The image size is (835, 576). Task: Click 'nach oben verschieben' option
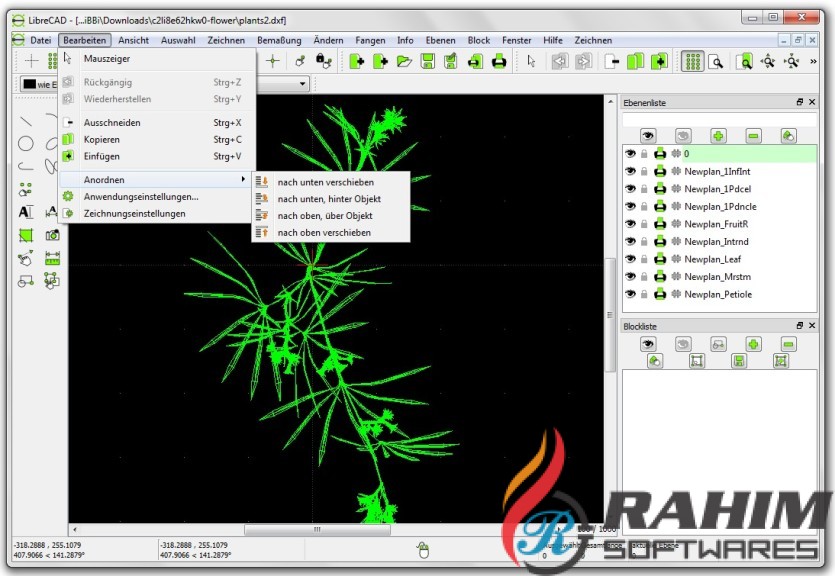324,232
